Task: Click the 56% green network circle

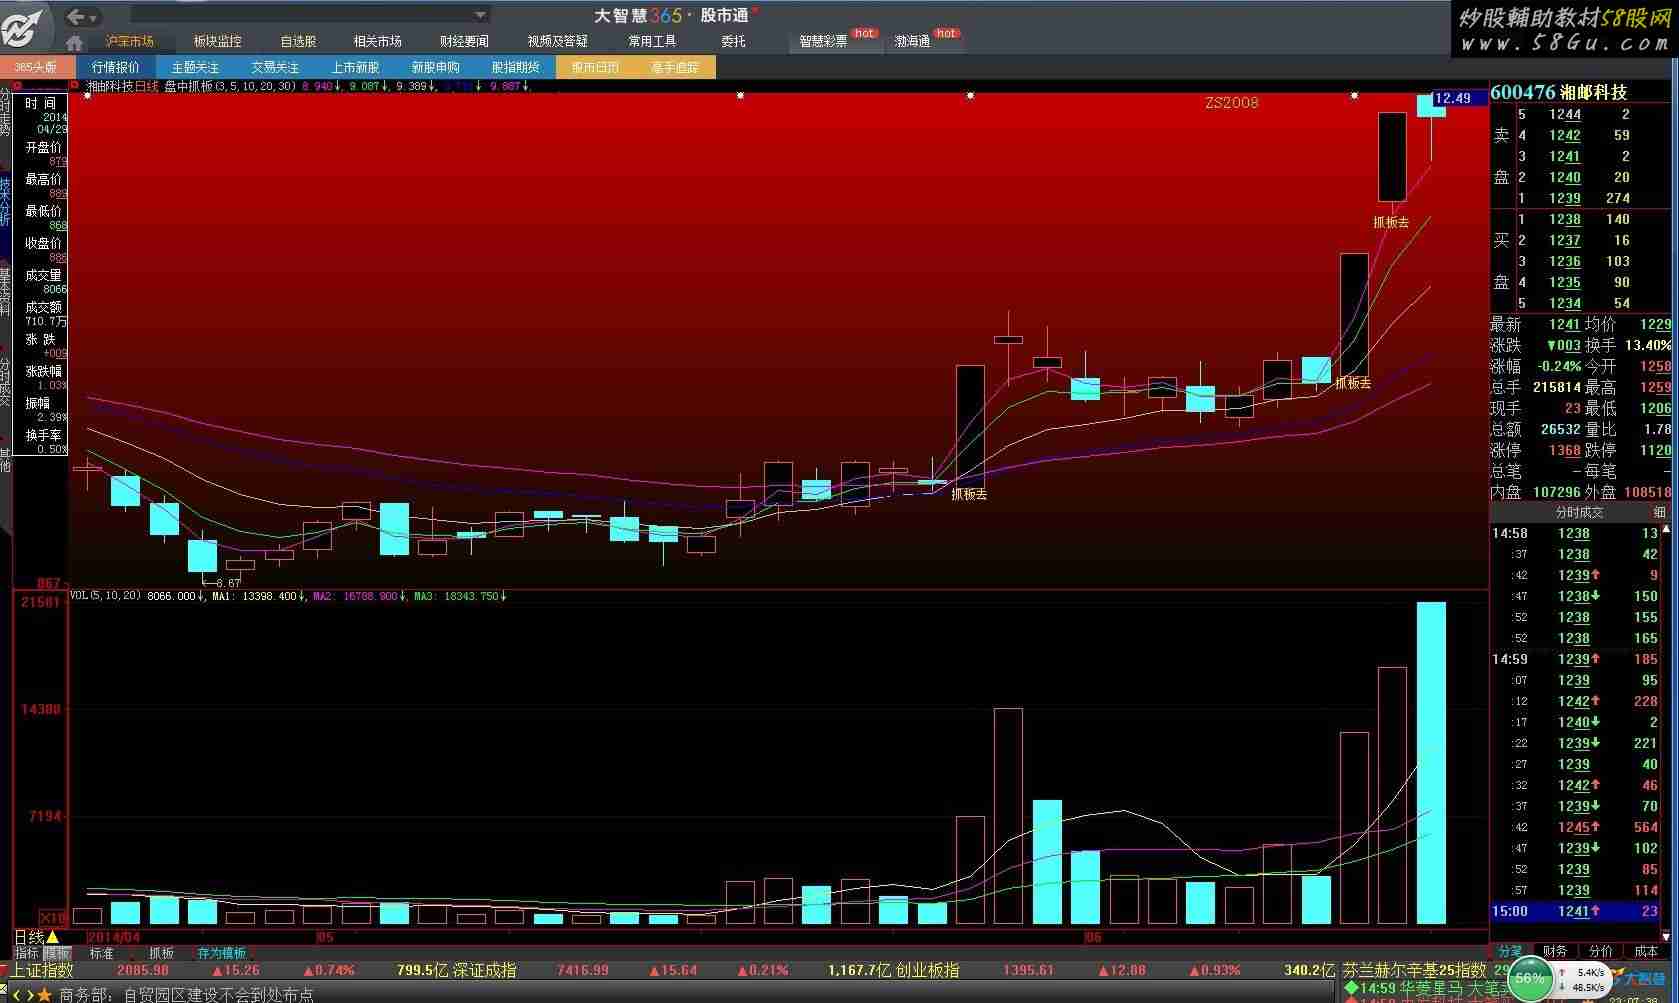Action: (x=1528, y=978)
